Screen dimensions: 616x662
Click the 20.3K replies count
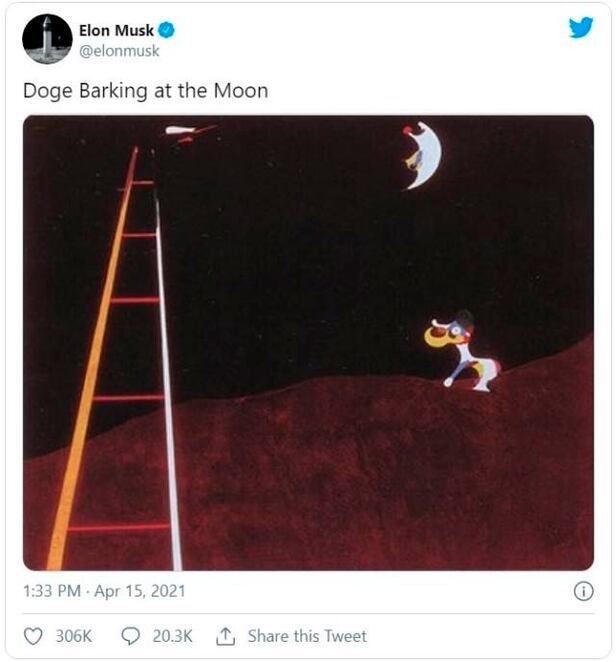[170, 636]
